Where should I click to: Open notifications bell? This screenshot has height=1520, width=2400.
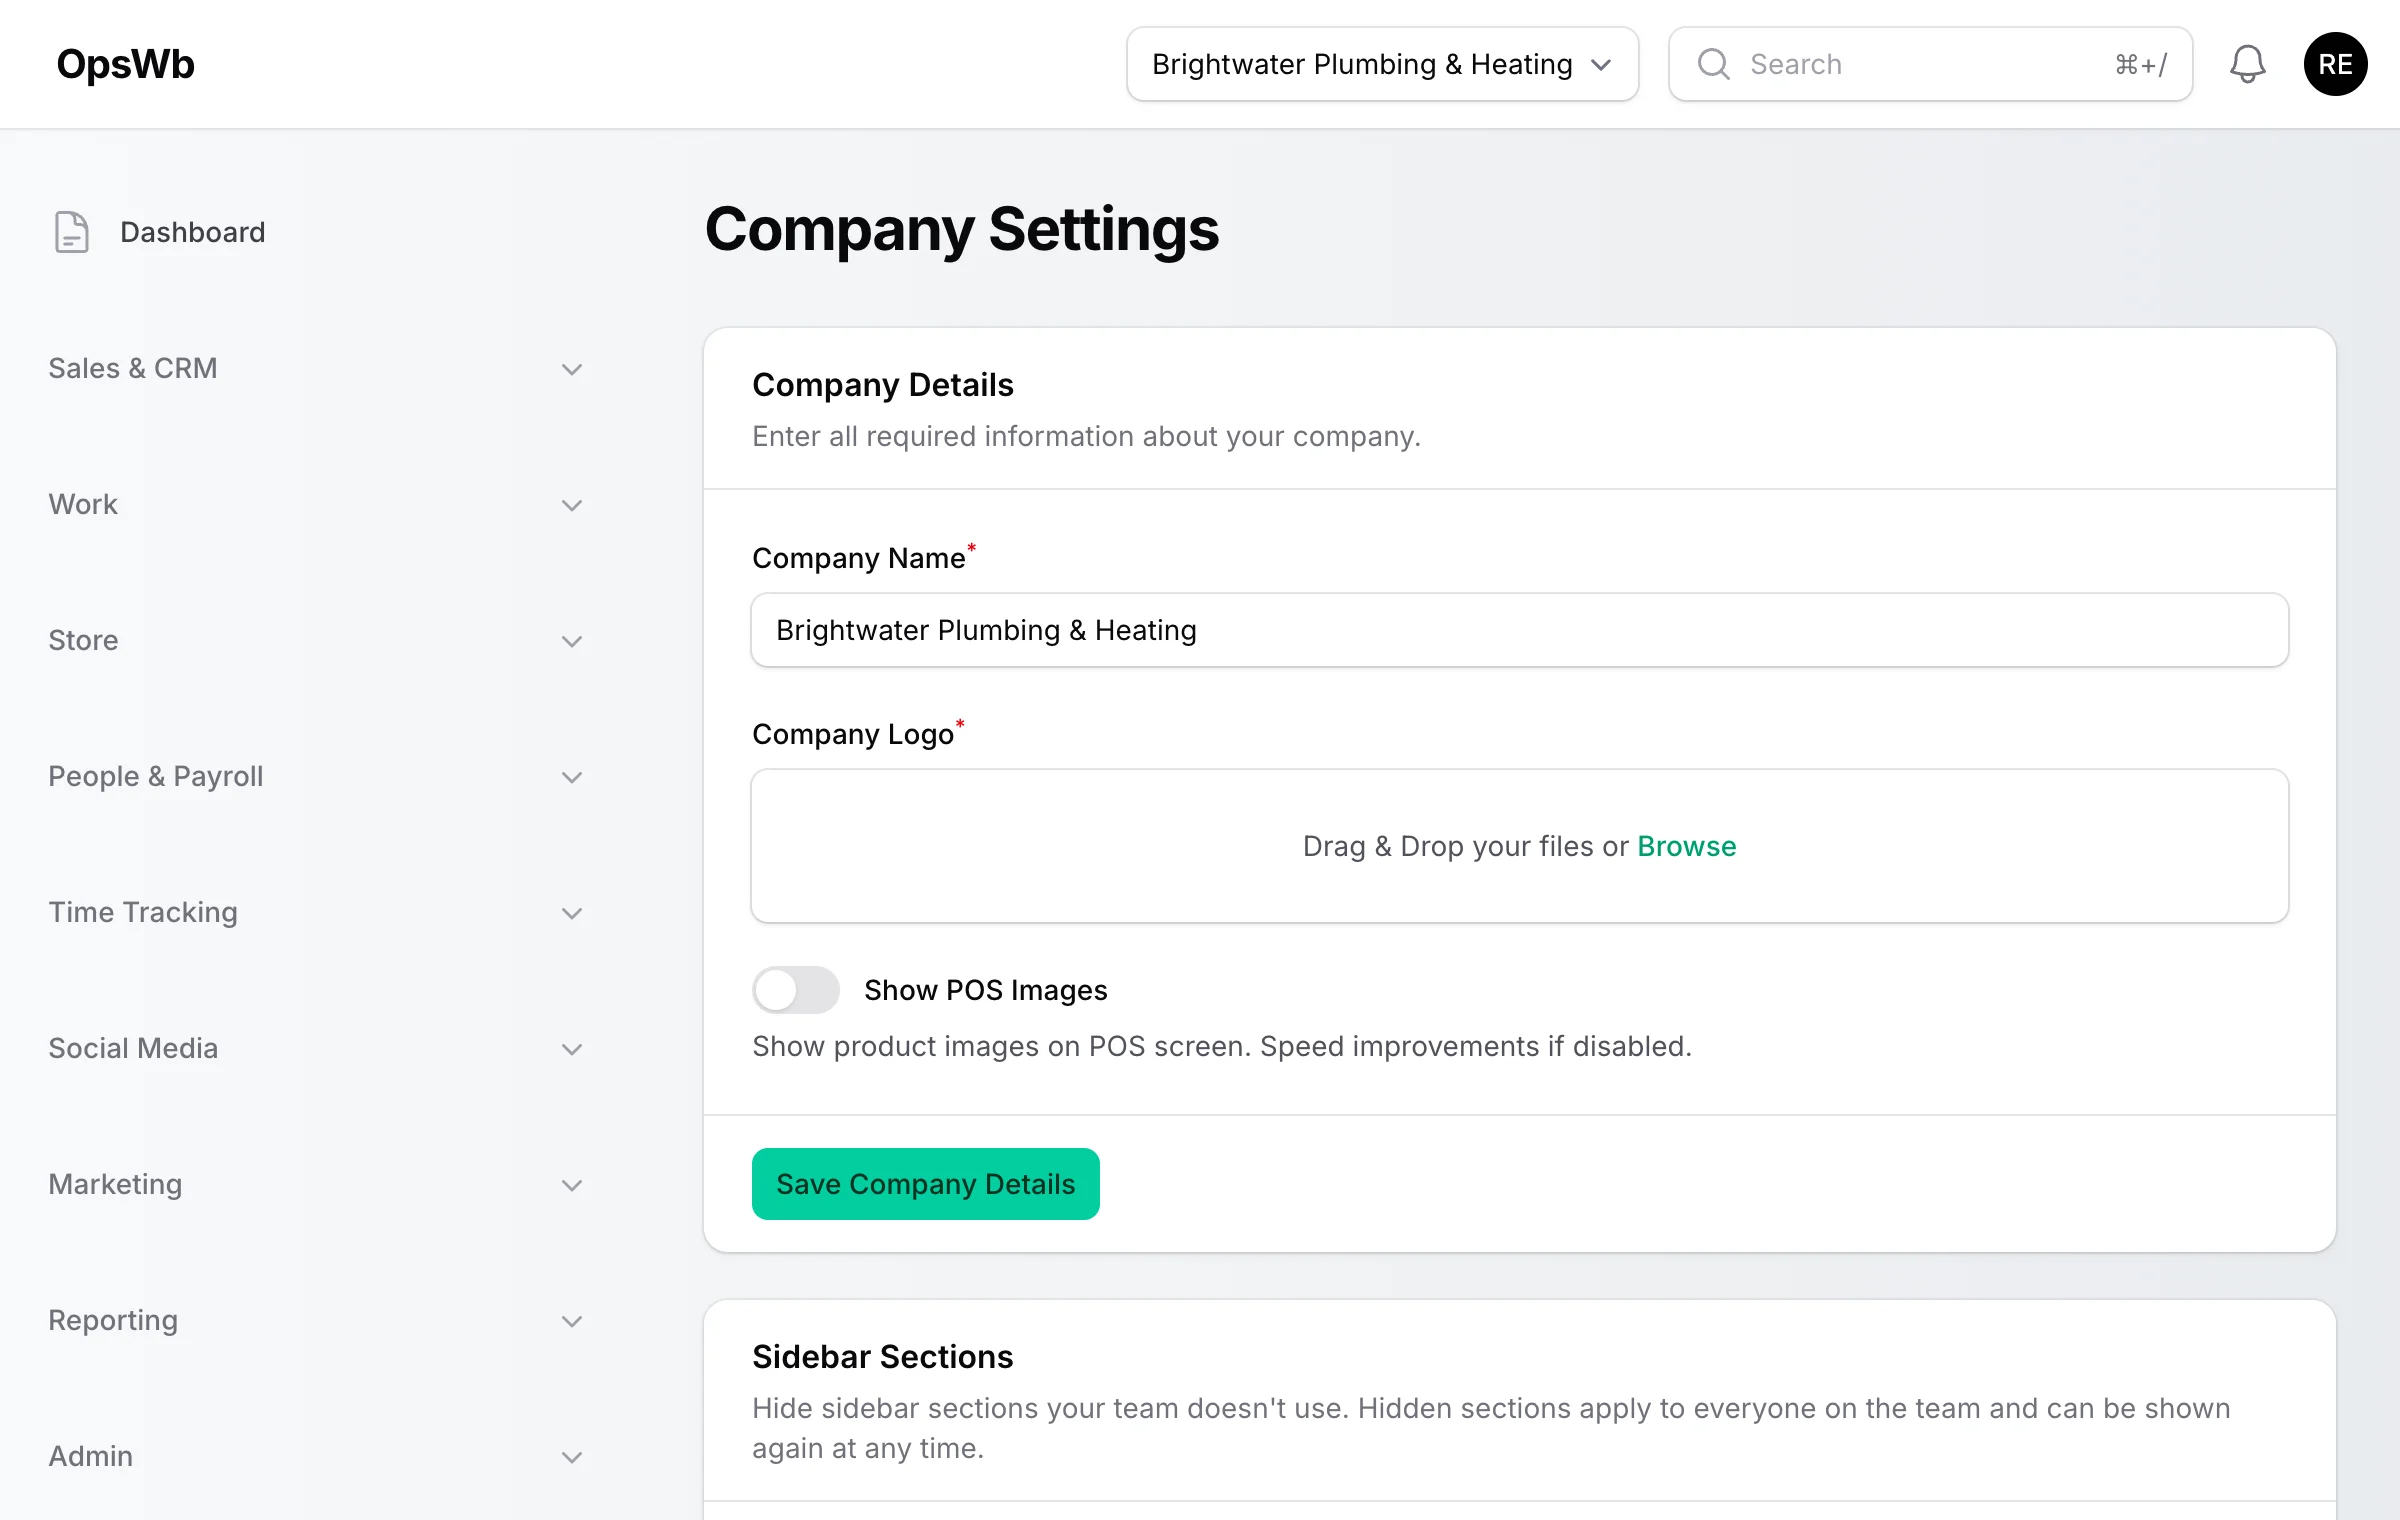tap(2247, 64)
